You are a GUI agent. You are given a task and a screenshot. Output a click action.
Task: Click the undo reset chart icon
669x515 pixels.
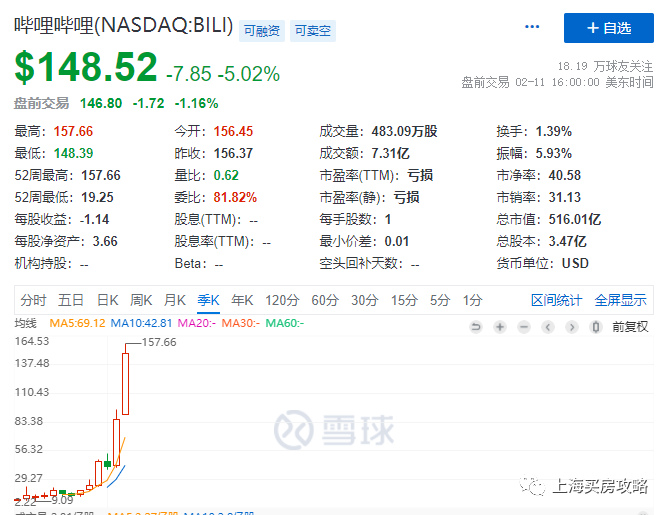pyautogui.click(x=476, y=327)
